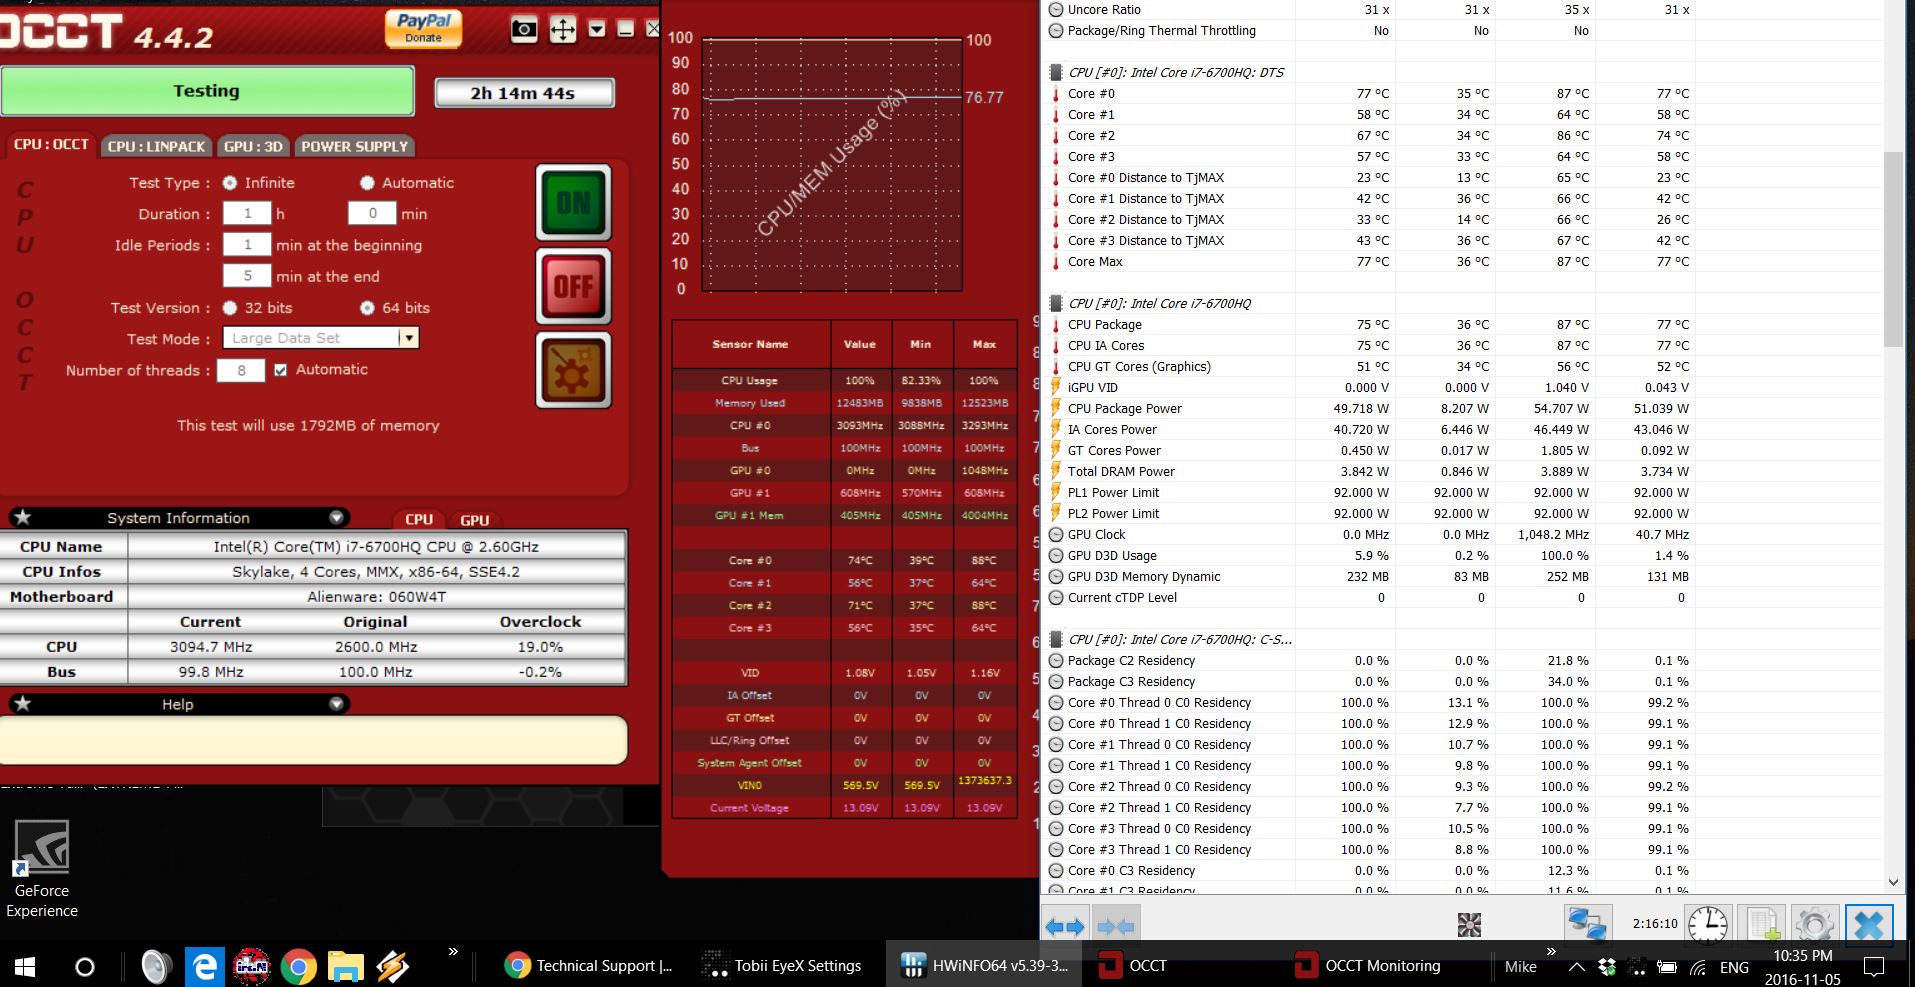1915x987 pixels.
Task: Open the Windows Start menu
Action: click(24, 966)
